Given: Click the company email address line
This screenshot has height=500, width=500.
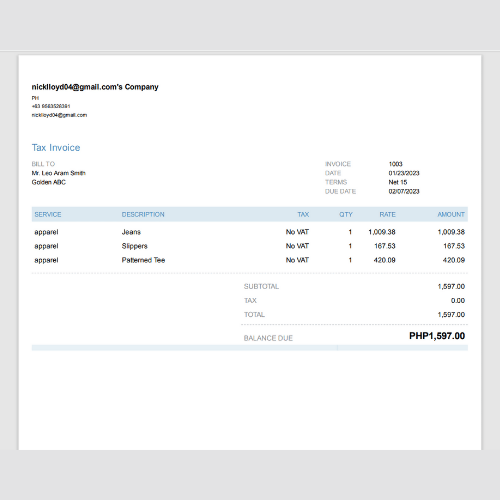Looking at the screenshot, I should point(59,115).
